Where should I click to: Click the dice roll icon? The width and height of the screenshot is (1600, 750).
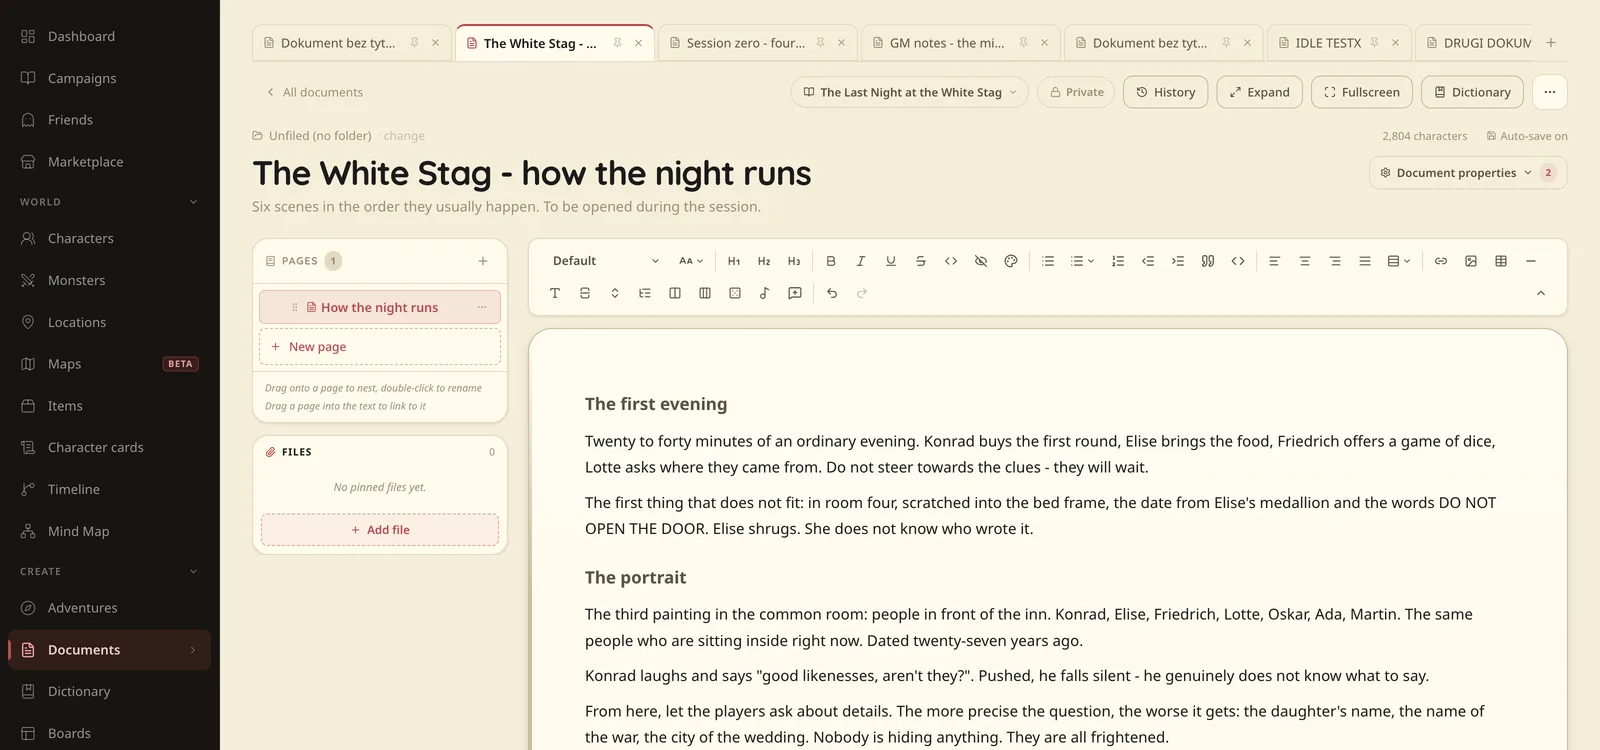[735, 293]
